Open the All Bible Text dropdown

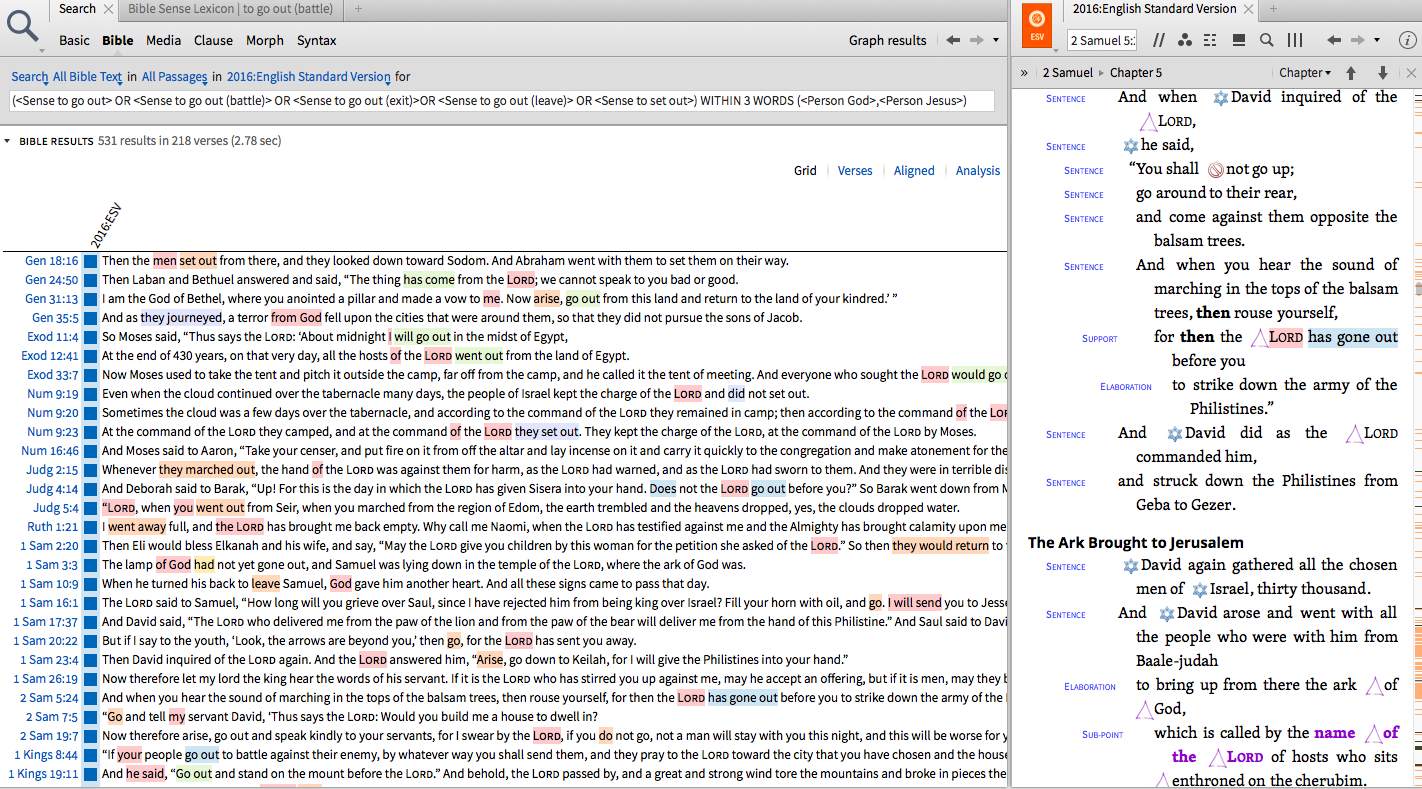tap(88, 77)
